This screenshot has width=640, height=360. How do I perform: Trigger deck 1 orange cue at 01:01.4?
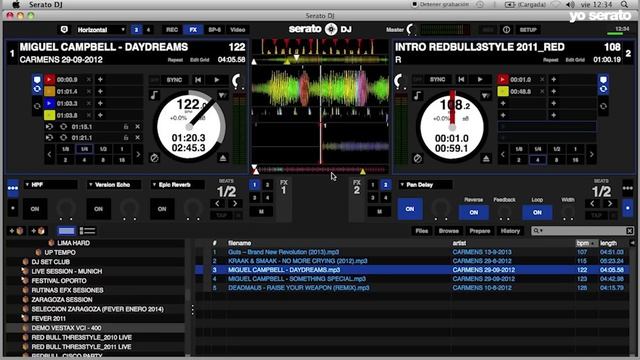pos(49,91)
